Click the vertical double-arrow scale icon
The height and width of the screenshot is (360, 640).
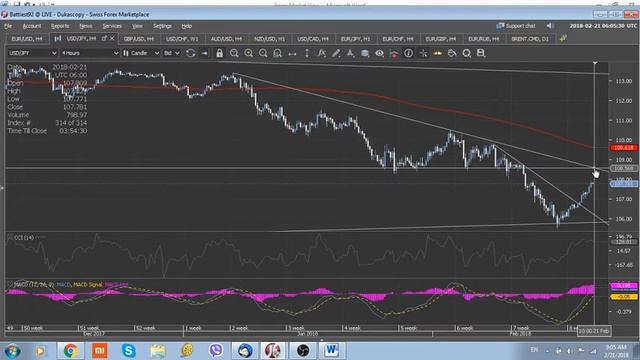click(x=307, y=53)
